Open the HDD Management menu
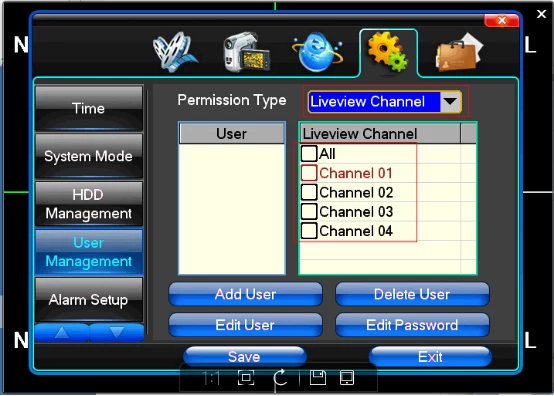This screenshot has height=396, width=554. point(89,204)
